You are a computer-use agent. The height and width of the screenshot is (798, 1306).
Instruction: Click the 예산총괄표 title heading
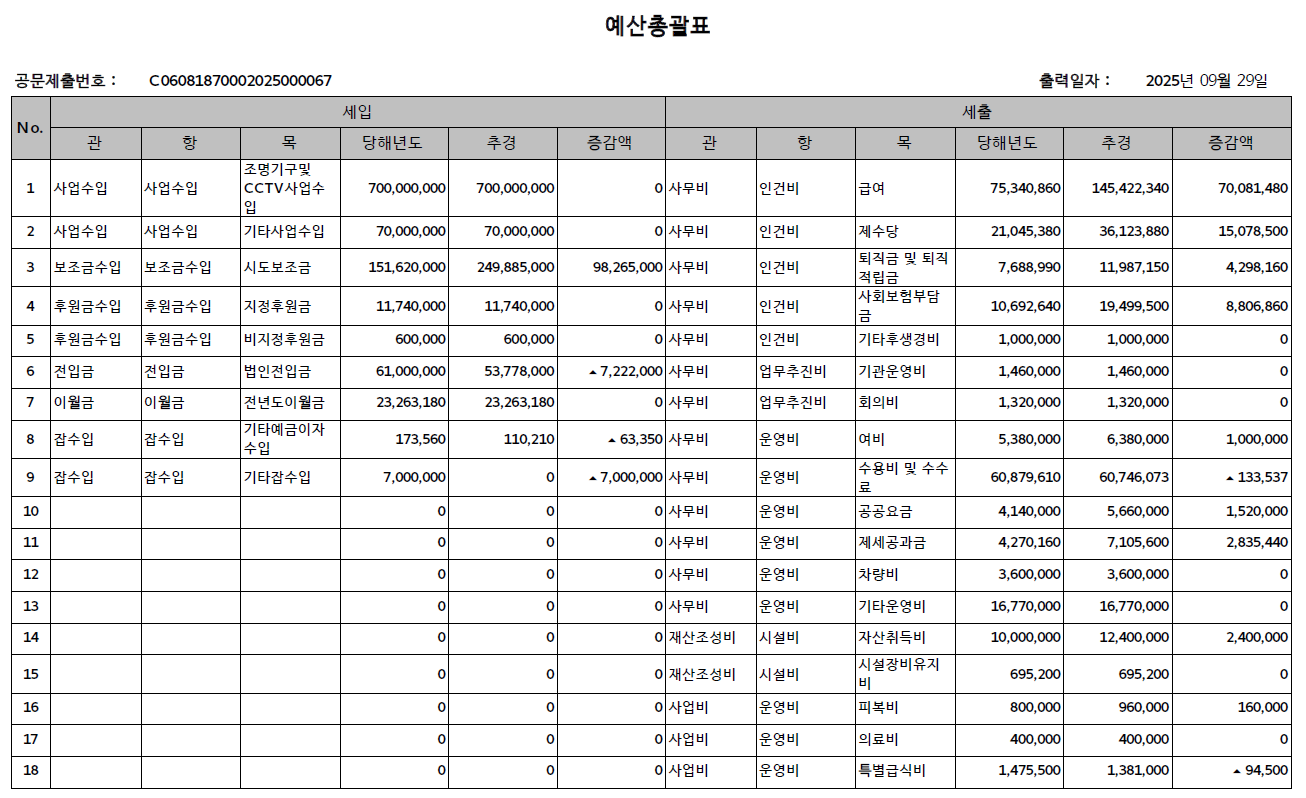[x=657, y=26]
